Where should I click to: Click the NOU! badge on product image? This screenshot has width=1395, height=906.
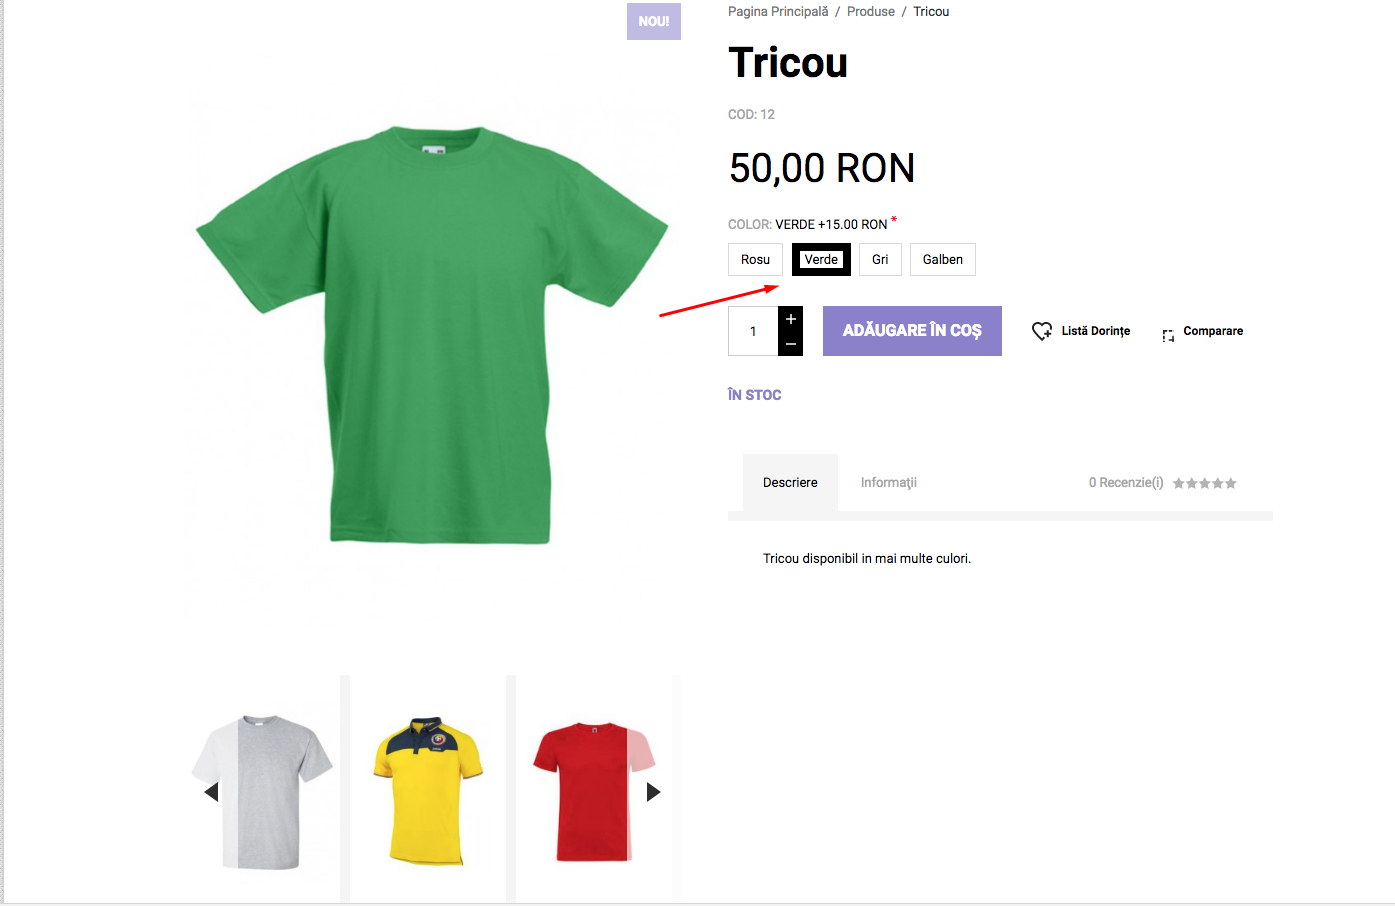[654, 21]
